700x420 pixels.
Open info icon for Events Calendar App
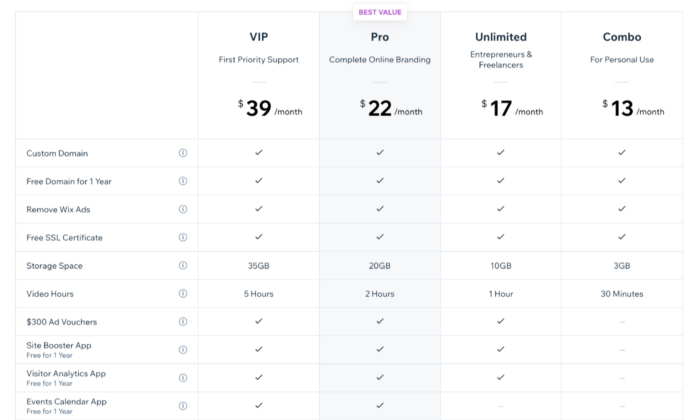tap(183, 406)
